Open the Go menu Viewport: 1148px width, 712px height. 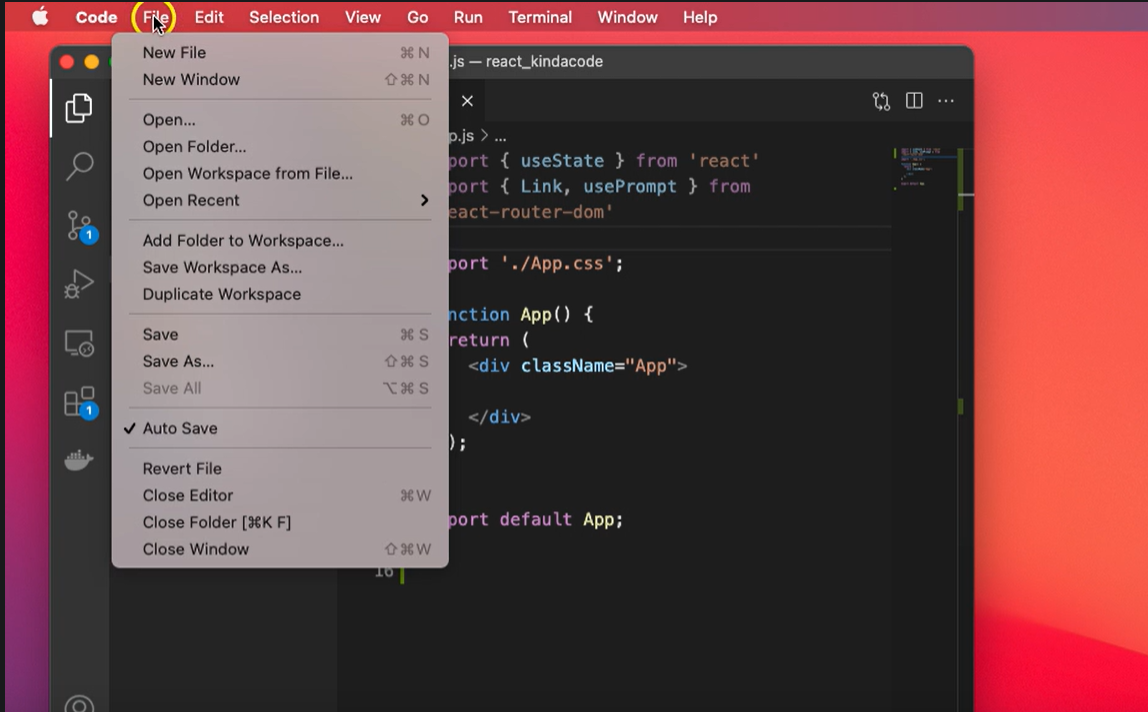tap(417, 17)
